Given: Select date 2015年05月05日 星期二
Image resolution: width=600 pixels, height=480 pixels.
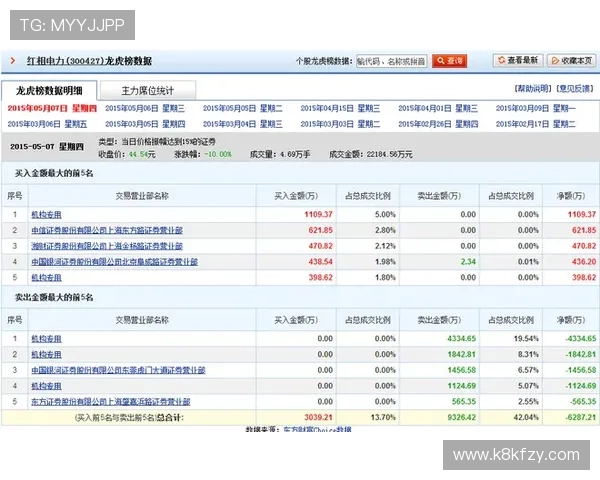Looking at the screenshot, I should 243,108.
